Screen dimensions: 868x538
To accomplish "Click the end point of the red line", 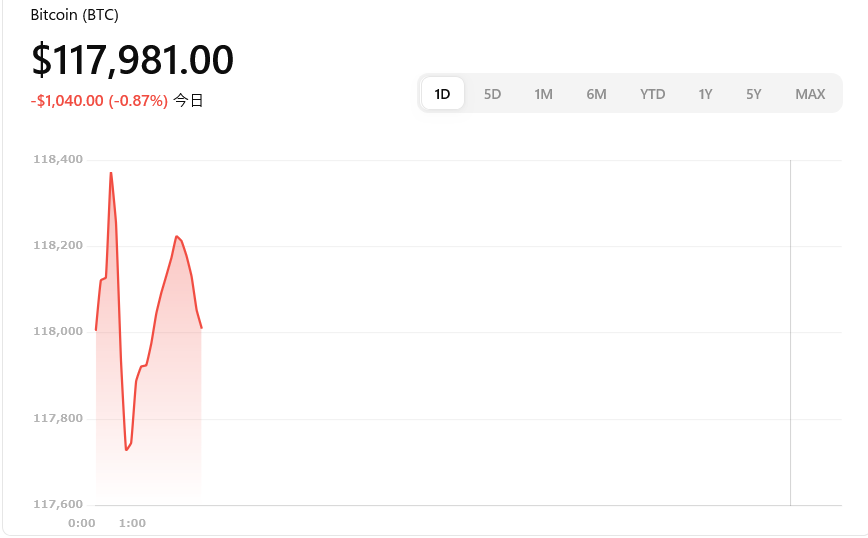I will [202, 328].
